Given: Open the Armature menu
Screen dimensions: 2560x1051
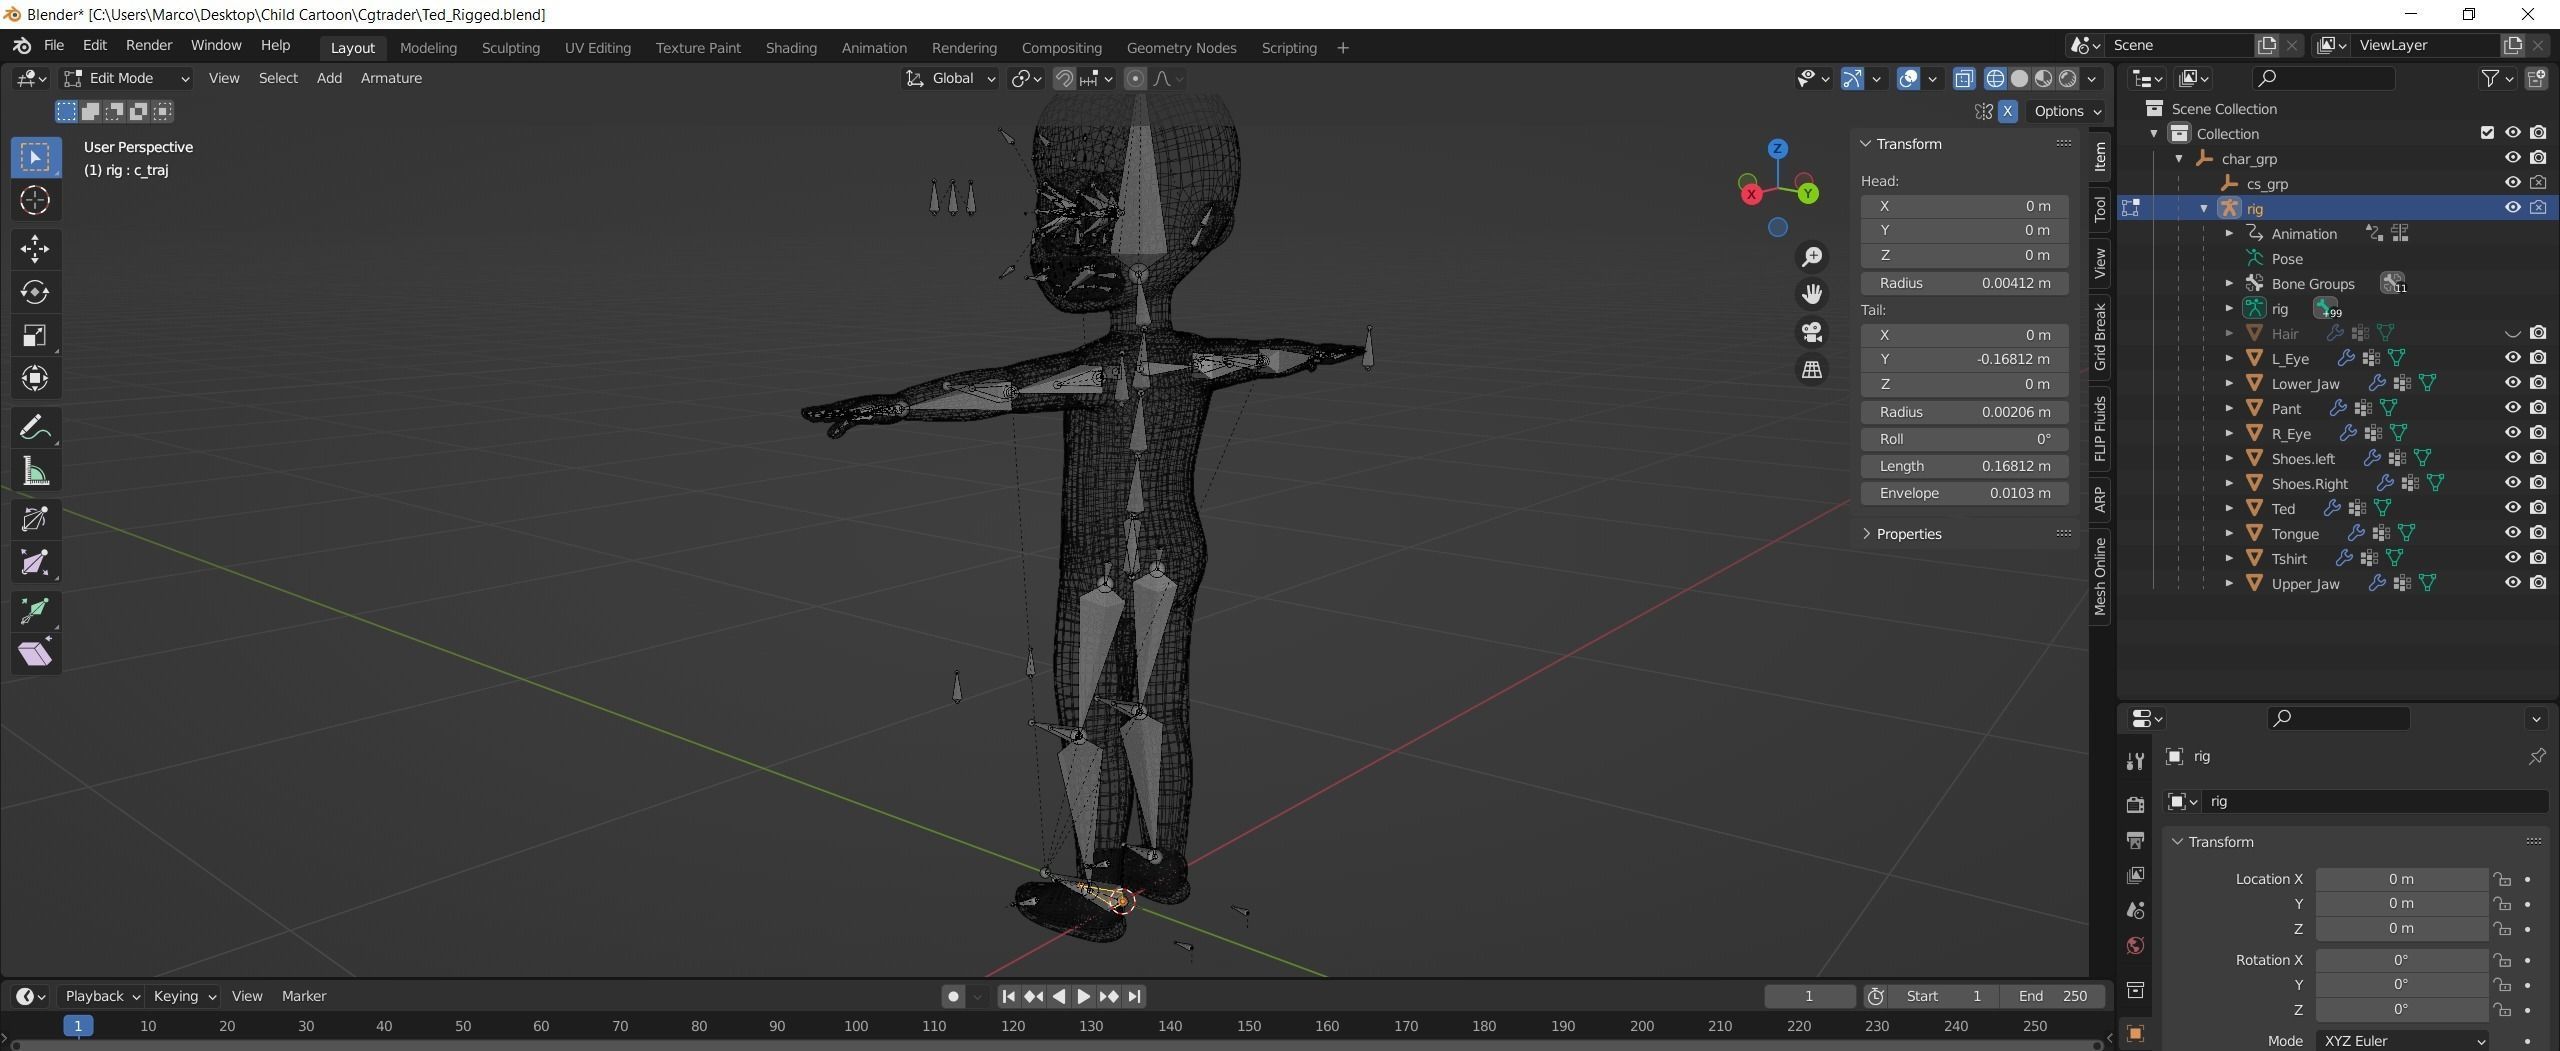Looking at the screenshot, I should click(x=391, y=78).
